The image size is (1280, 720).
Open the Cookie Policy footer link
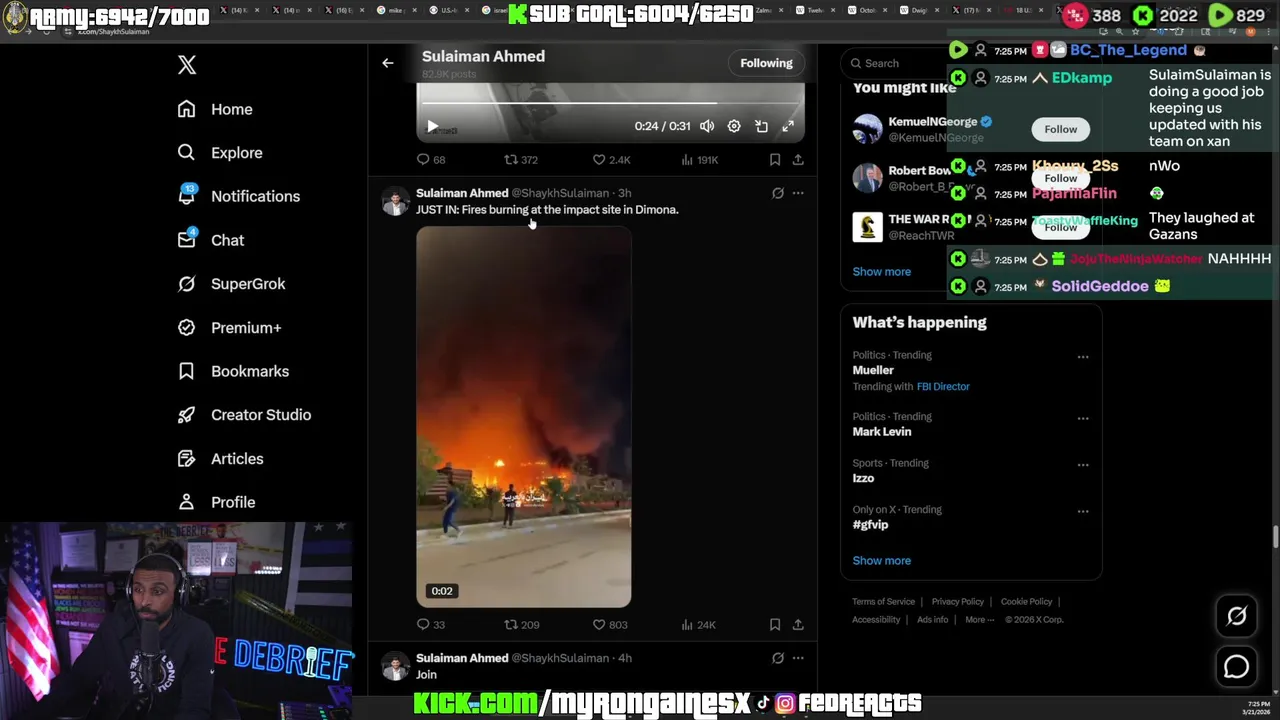point(1027,602)
